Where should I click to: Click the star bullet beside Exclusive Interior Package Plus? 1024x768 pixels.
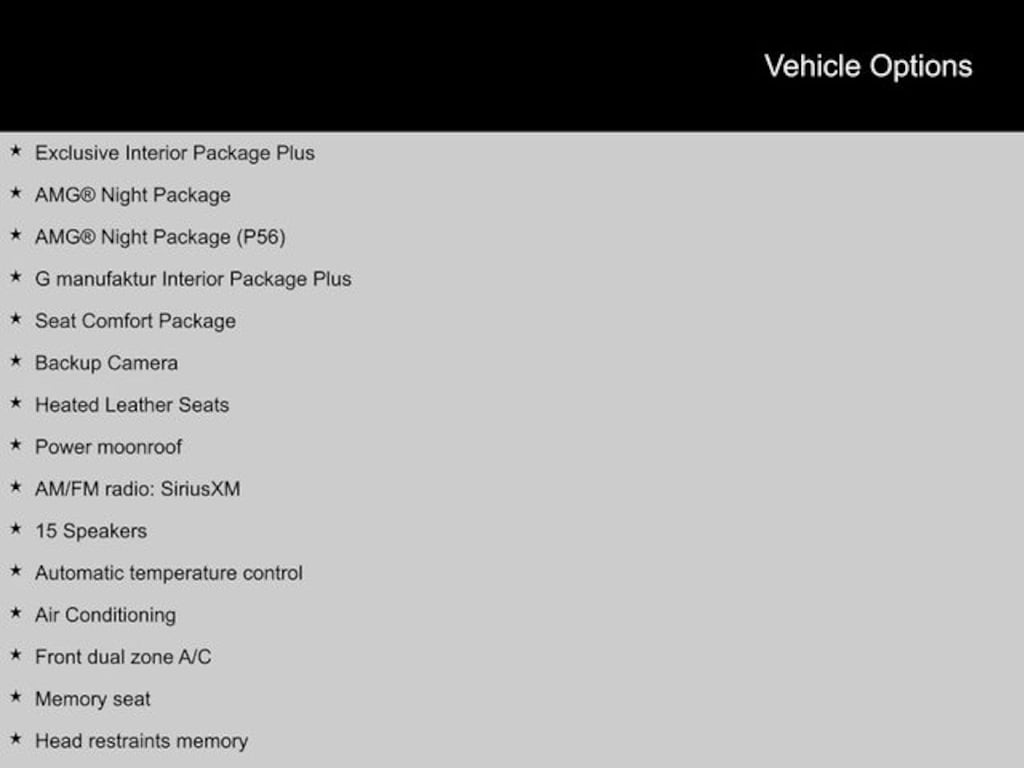tap(15, 152)
